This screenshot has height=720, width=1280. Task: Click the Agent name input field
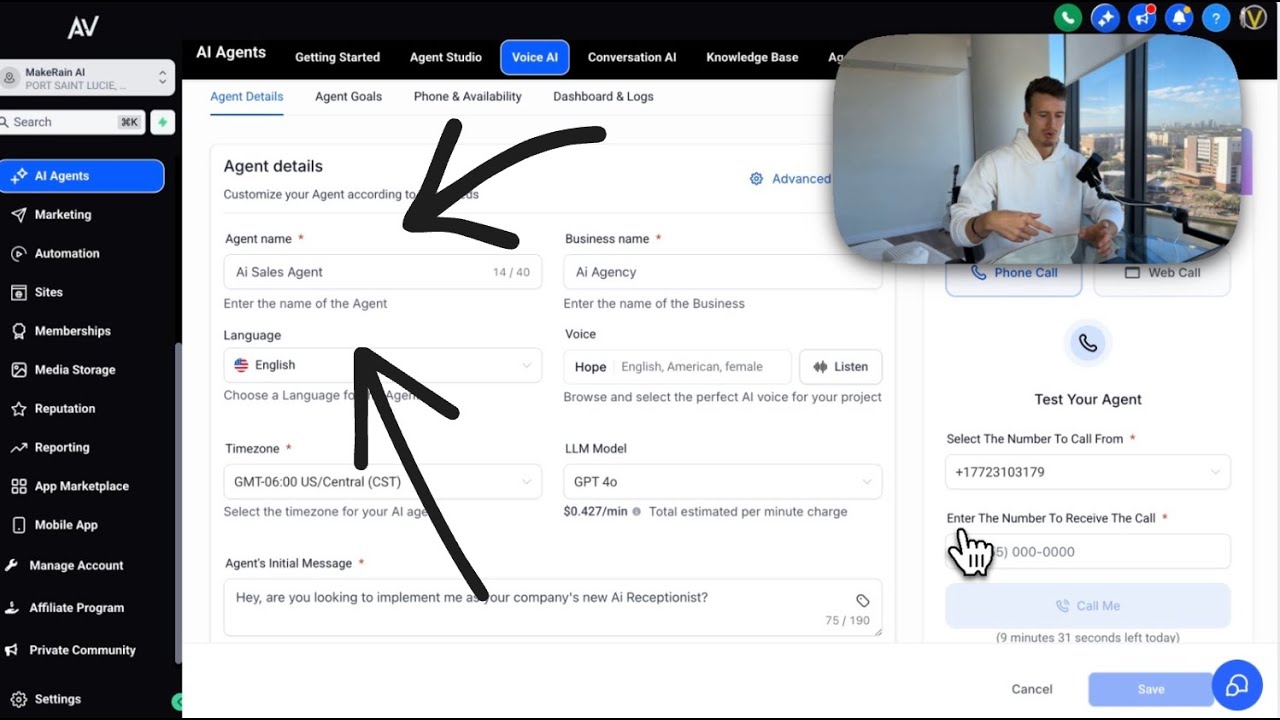[x=383, y=272]
